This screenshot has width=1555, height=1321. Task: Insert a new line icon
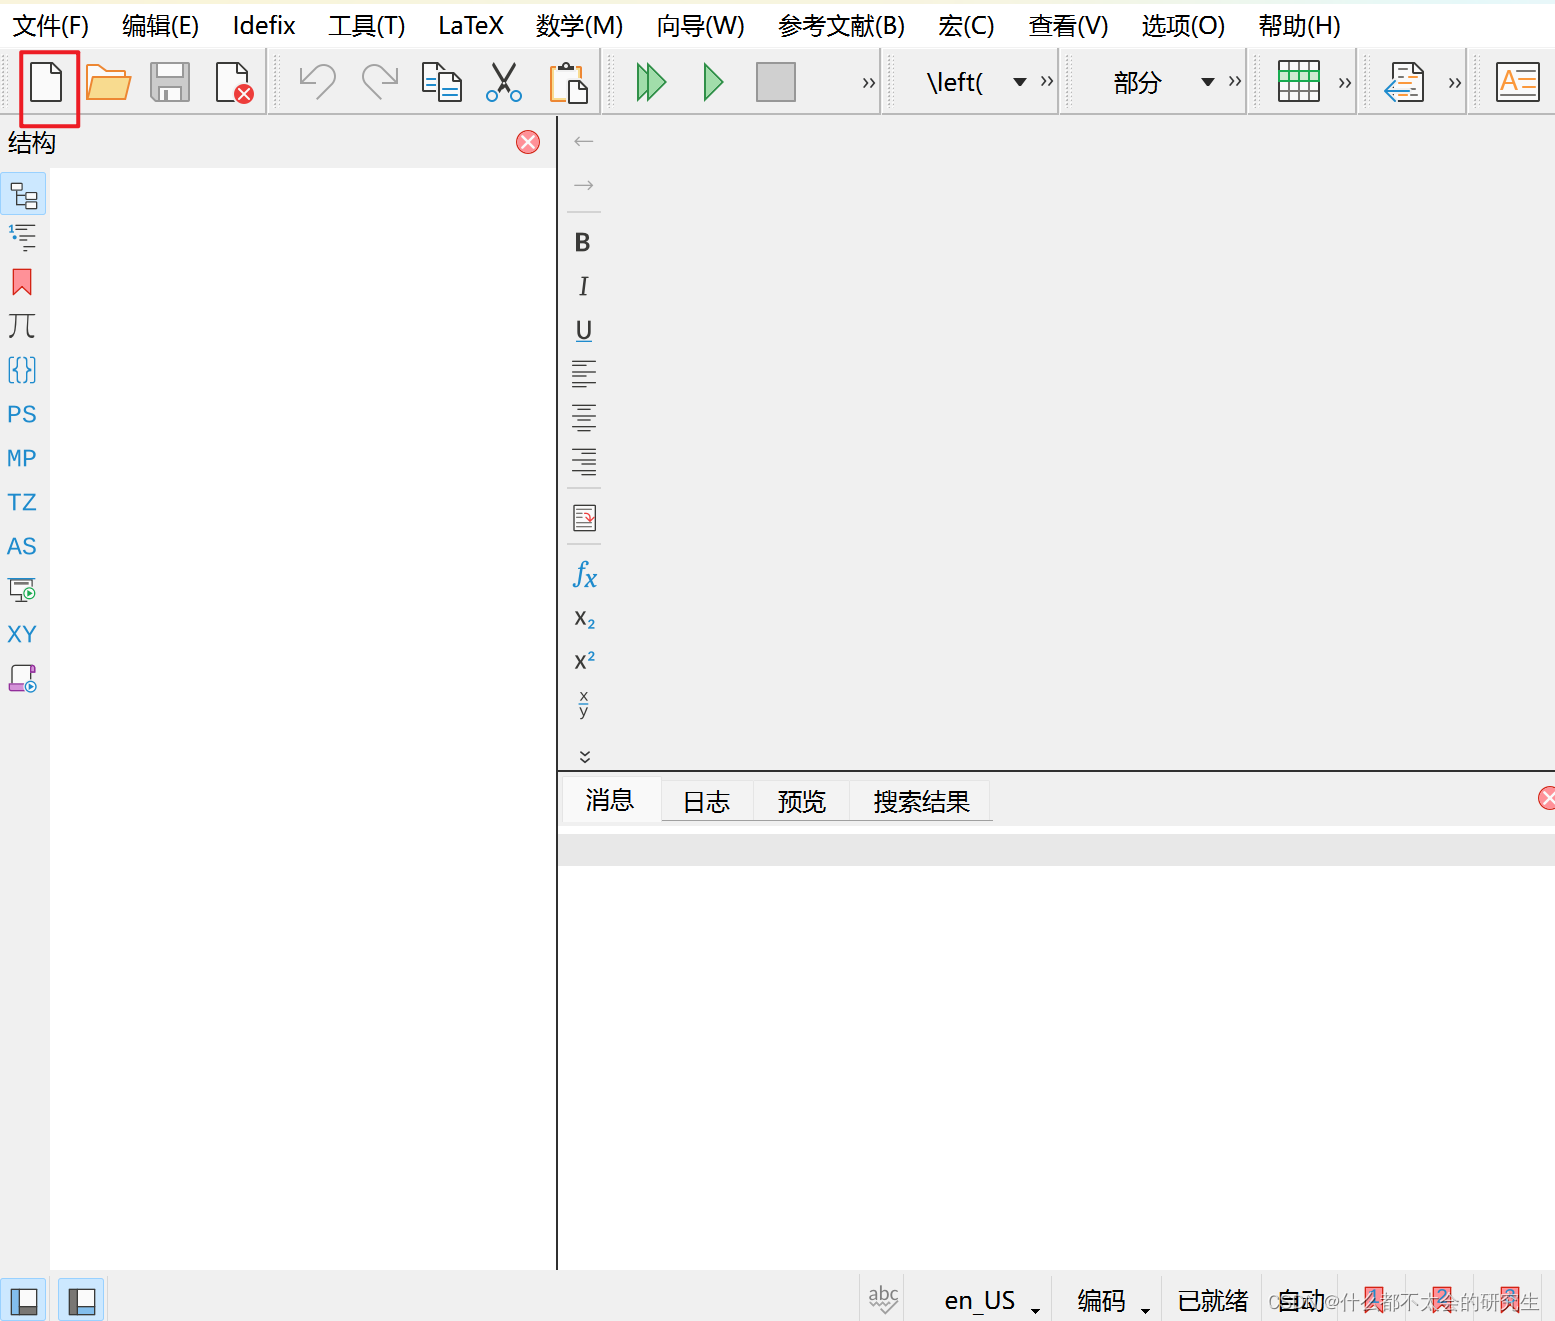coord(584,518)
